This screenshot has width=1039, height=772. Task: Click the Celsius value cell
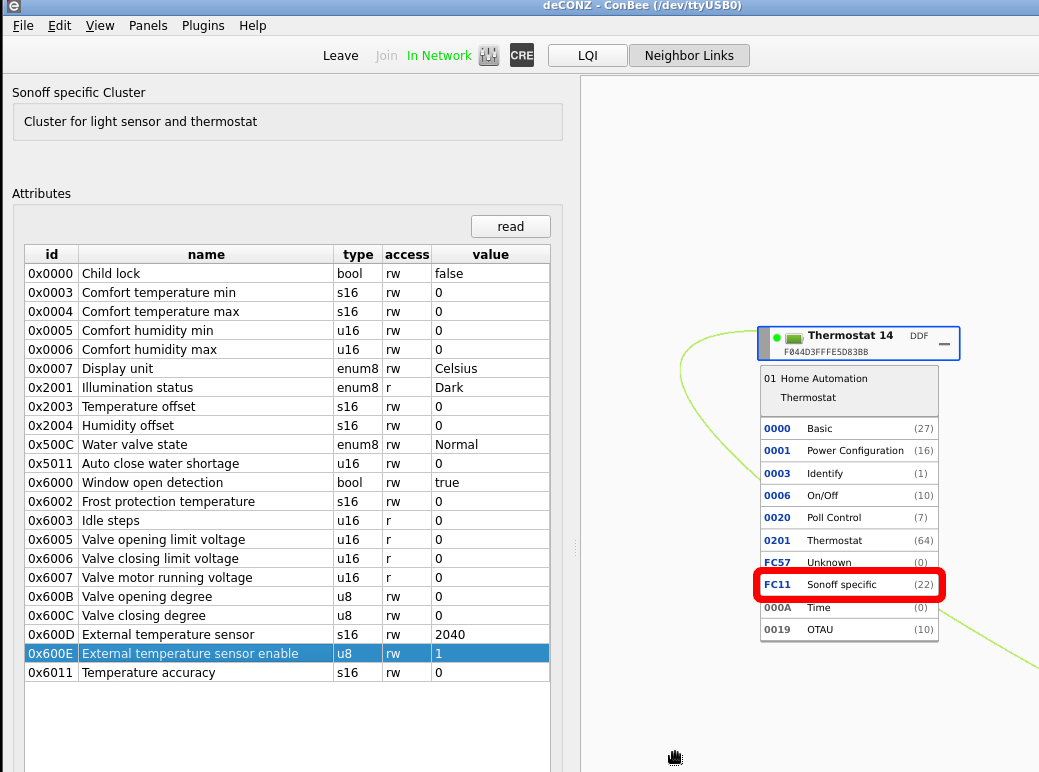pos(490,368)
